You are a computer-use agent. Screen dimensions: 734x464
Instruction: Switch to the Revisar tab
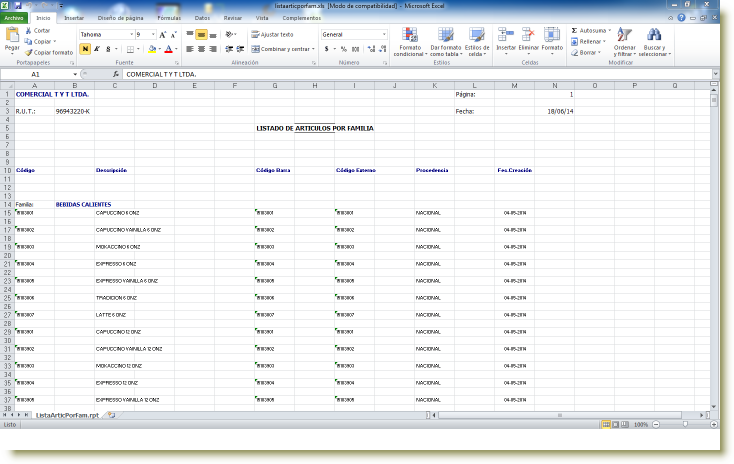(233, 18)
